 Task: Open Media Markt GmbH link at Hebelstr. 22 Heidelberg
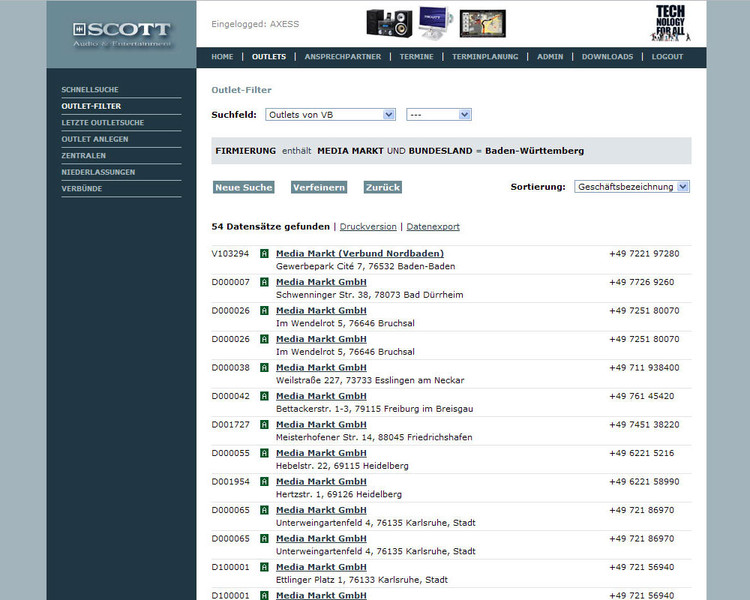(321, 453)
